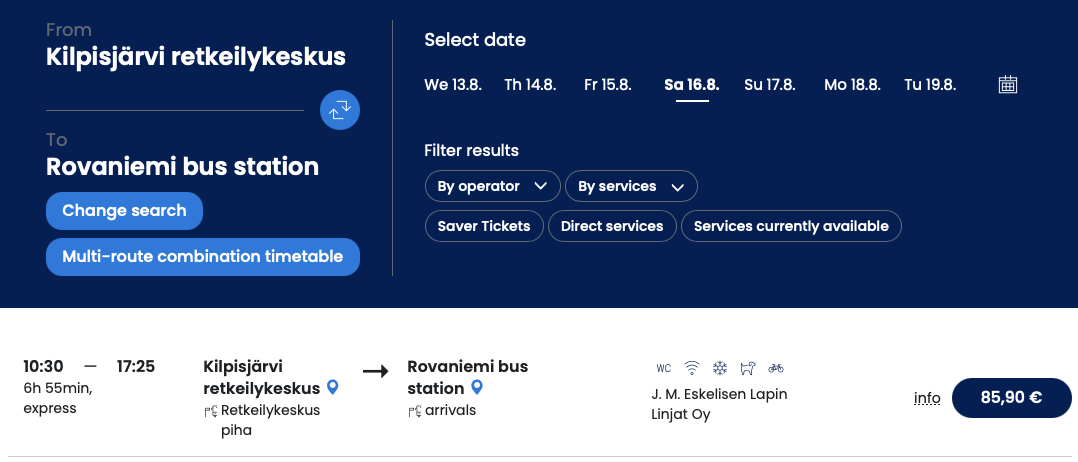Select date Tu 19.8.
The height and width of the screenshot is (462, 1078).
click(x=930, y=85)
